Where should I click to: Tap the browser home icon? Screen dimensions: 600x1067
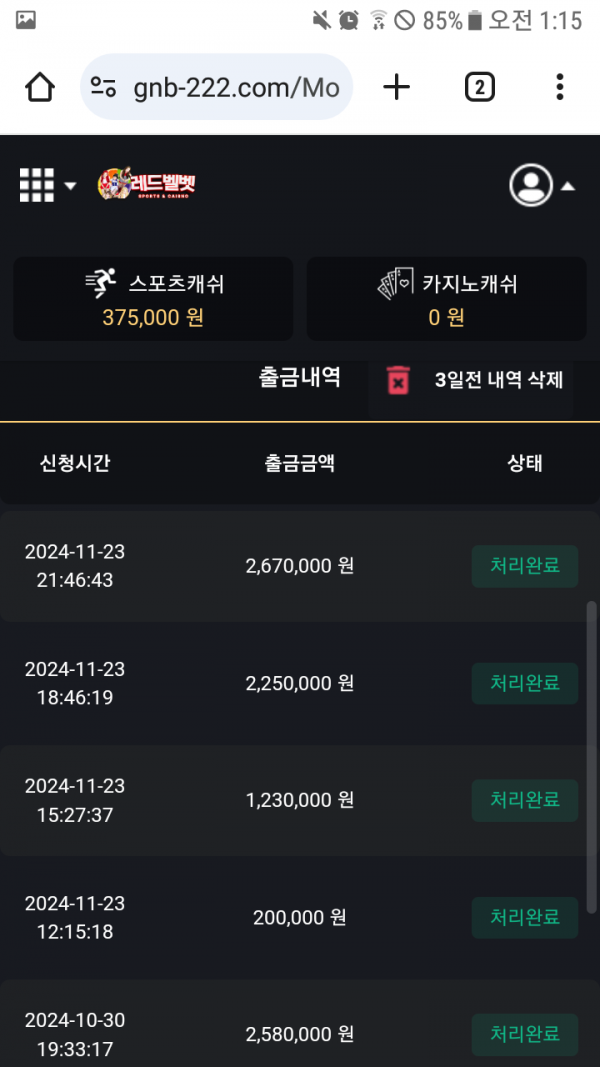pos(40,88)
